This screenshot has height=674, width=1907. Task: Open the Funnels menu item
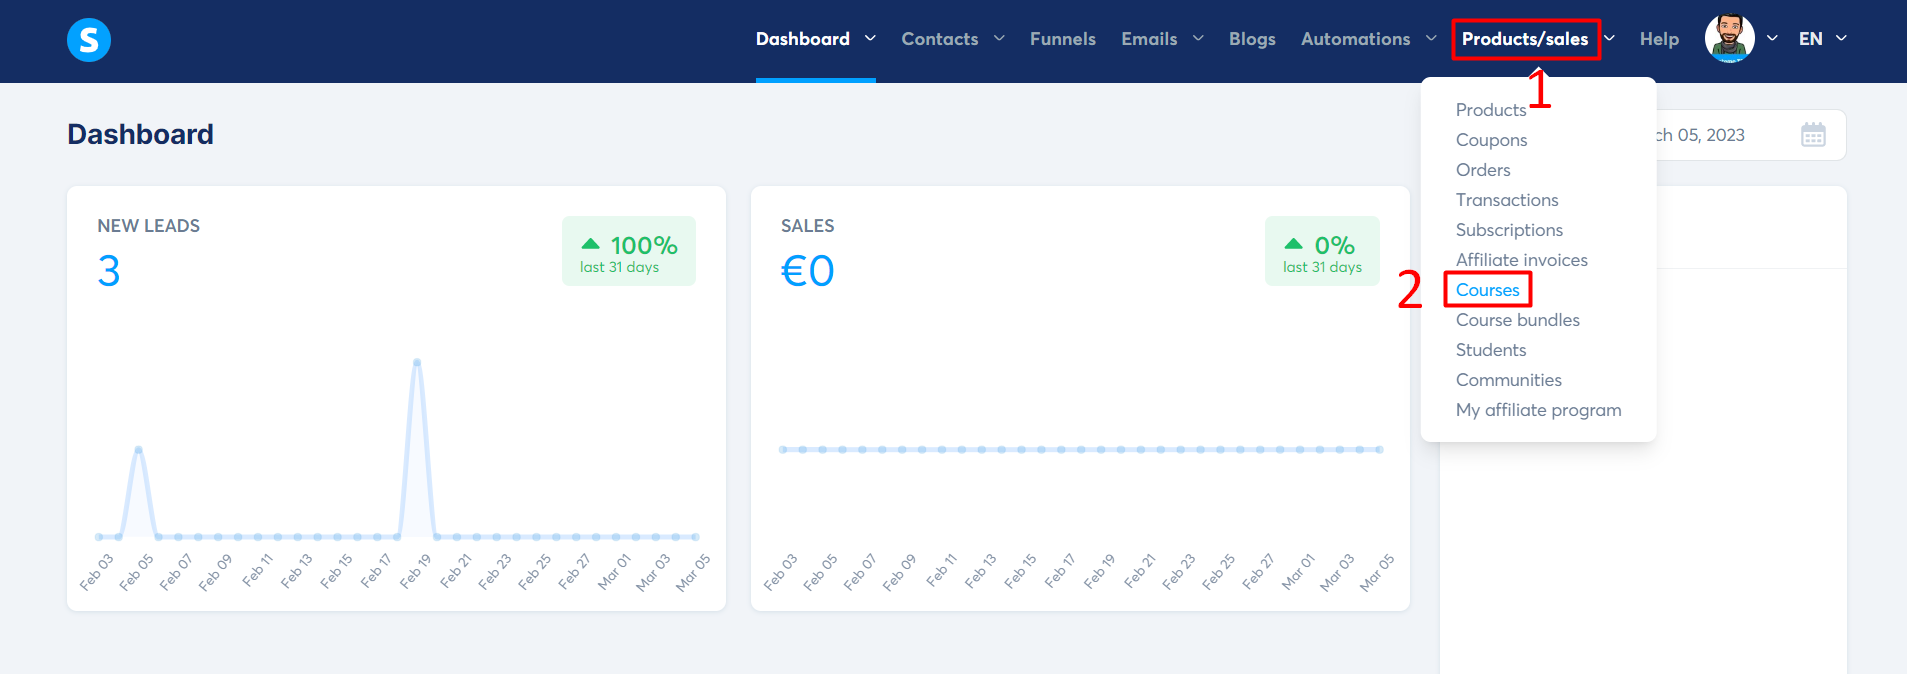[1063, 39]
